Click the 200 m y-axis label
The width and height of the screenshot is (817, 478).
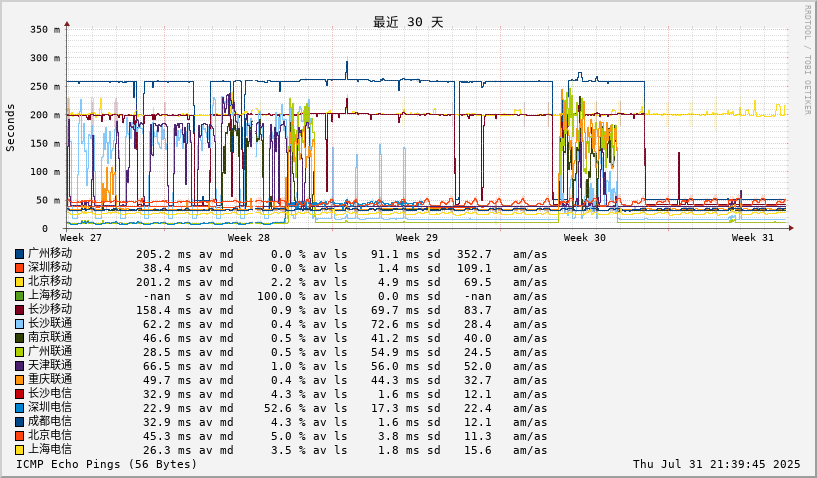pos(45,115)
